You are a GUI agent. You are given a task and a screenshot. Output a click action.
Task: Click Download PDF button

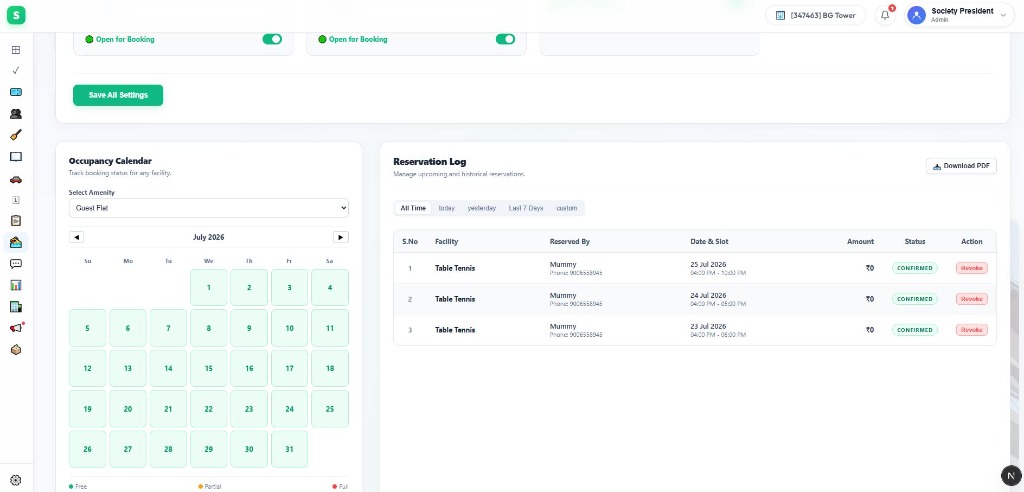click(961, 166)
